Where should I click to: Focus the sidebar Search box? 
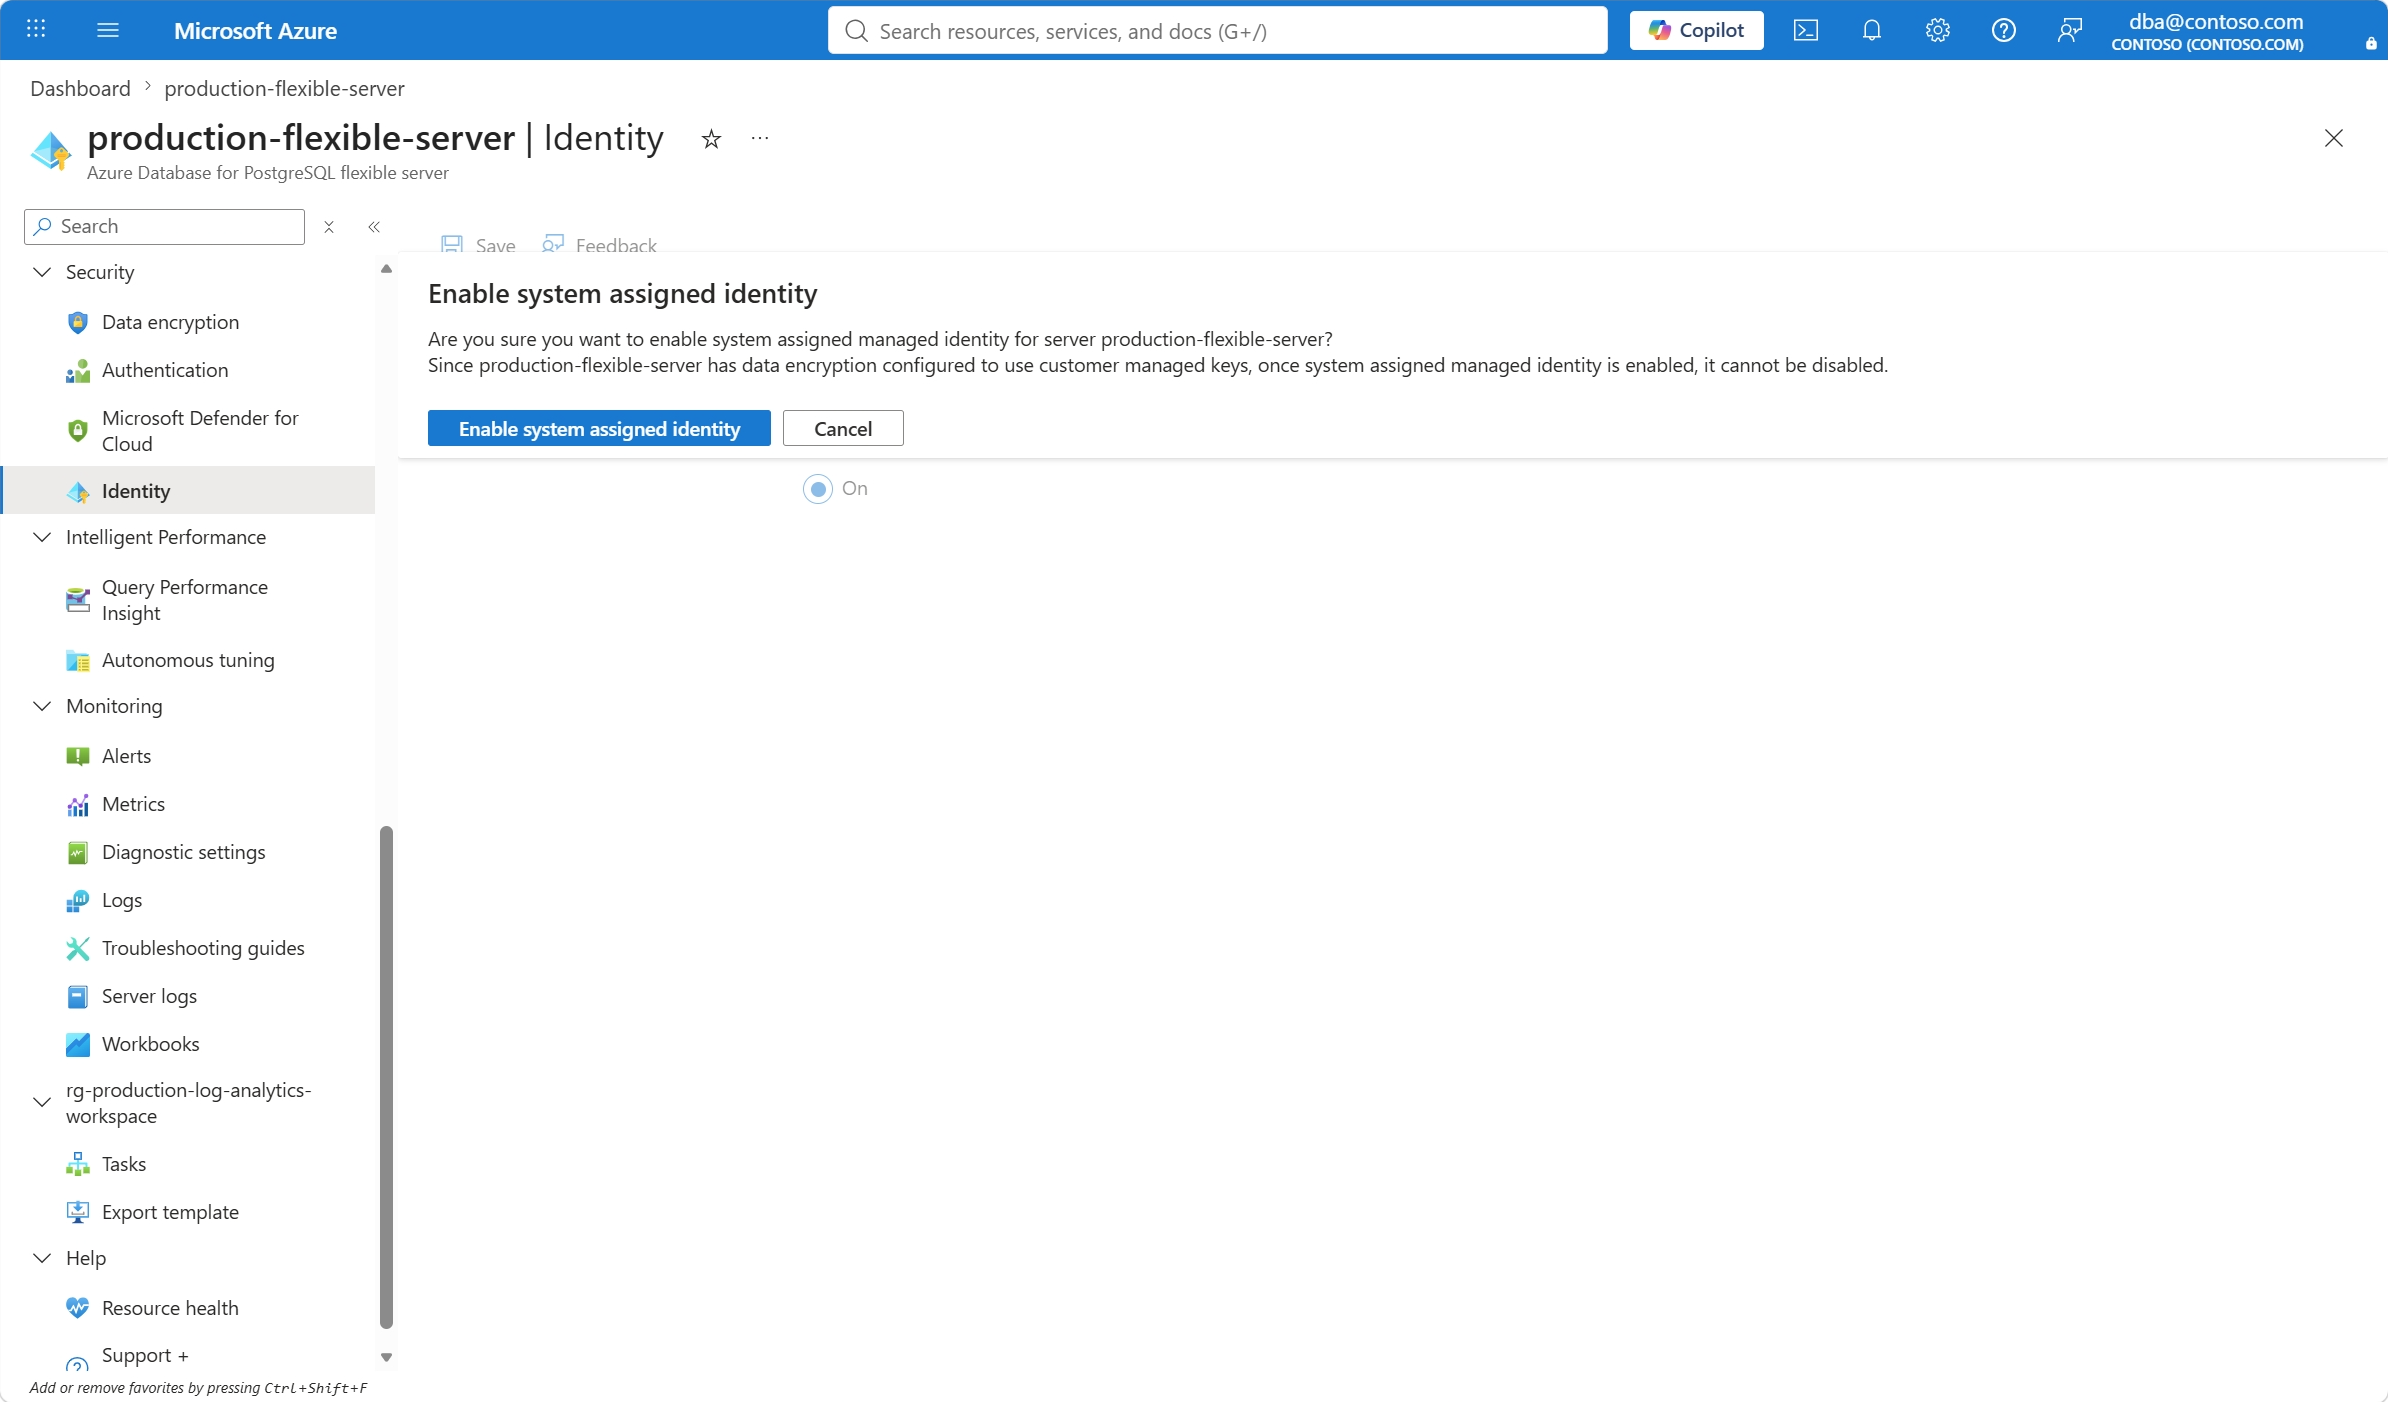[x=164, y=227]
